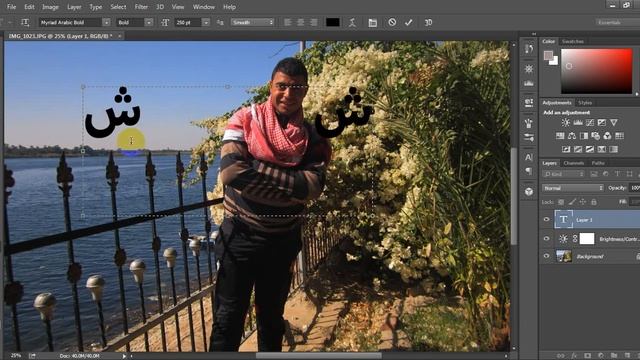Viewport: 640px width, 360px height.
Task: Right align the text
Action: pyautogui.click(x=313, y=22)
